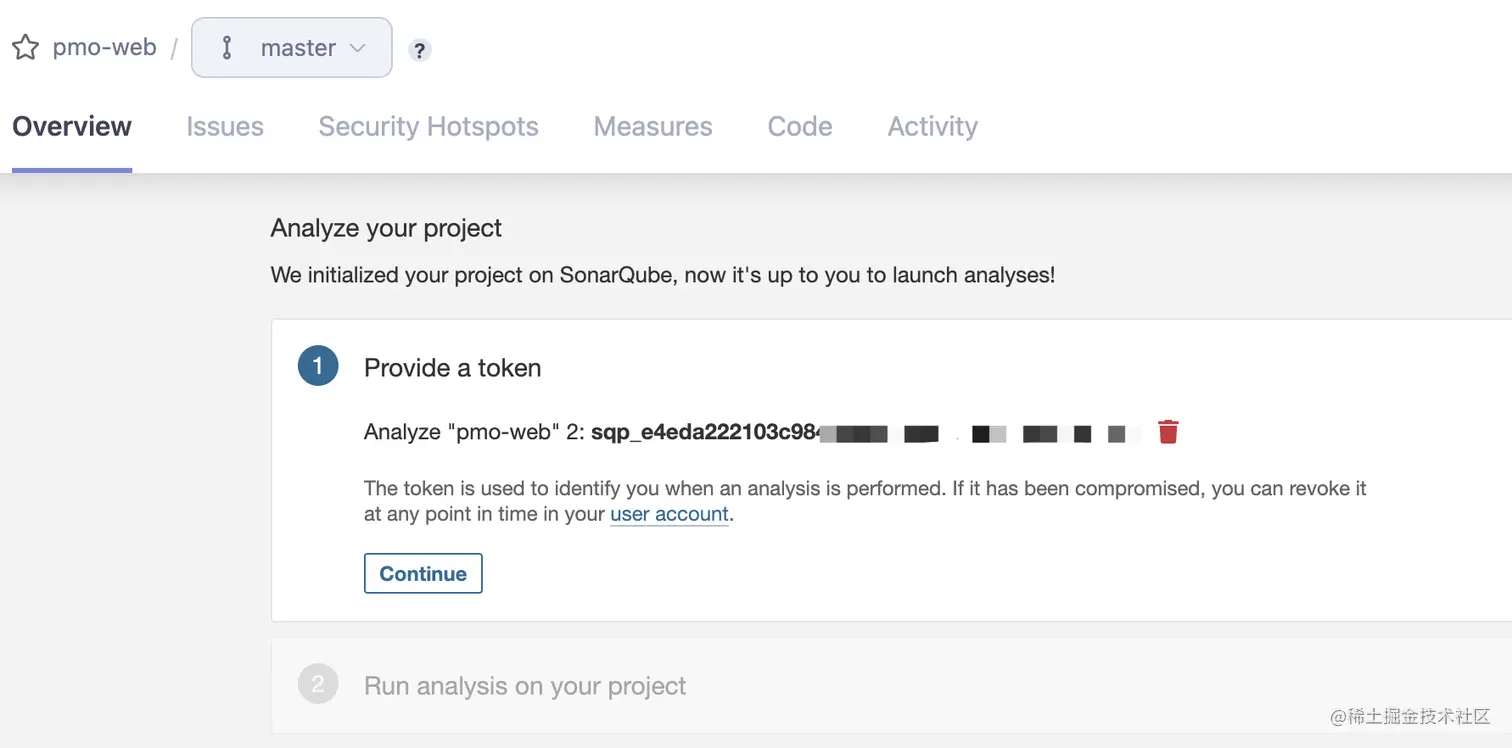Expand Run analysis on your project step
Screen dimensions: 1512x748
[x=525, y=686]
